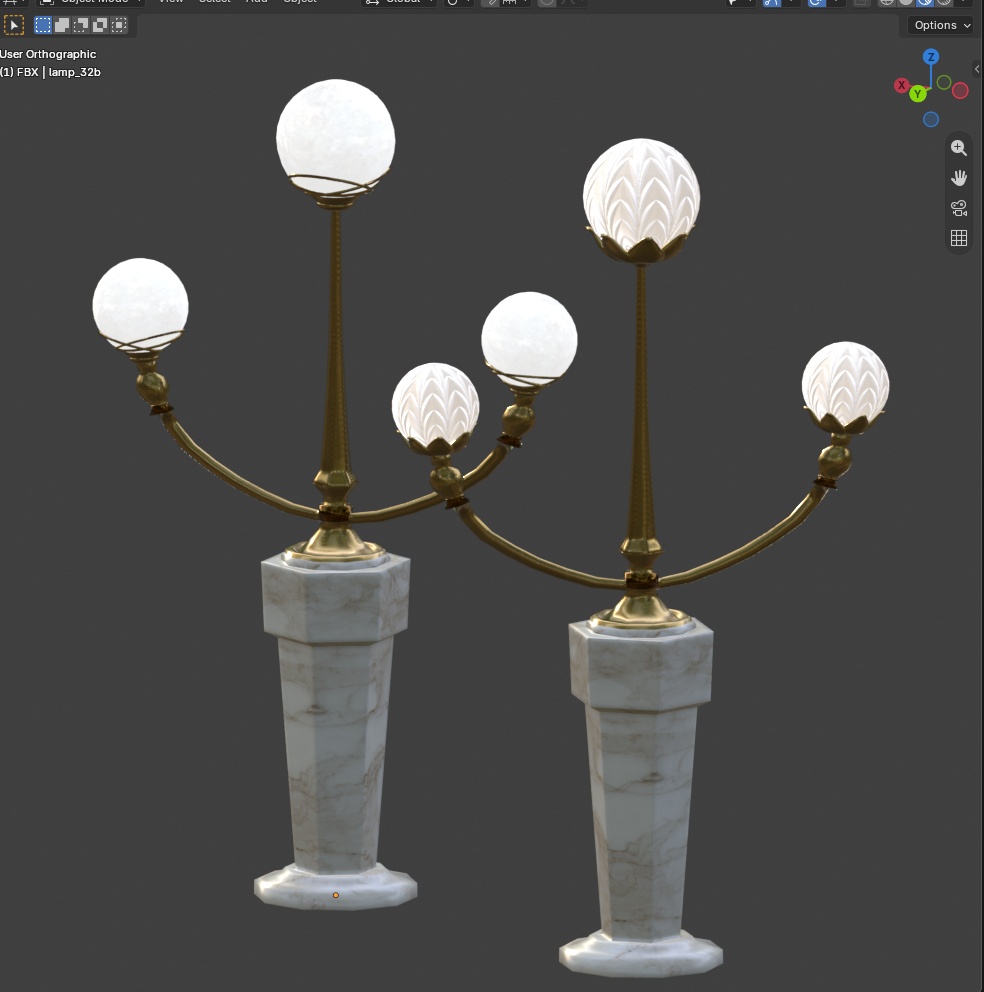Choose the Extend Selection mode
This screenshot has height=992, width=984.
pos(62,25)
